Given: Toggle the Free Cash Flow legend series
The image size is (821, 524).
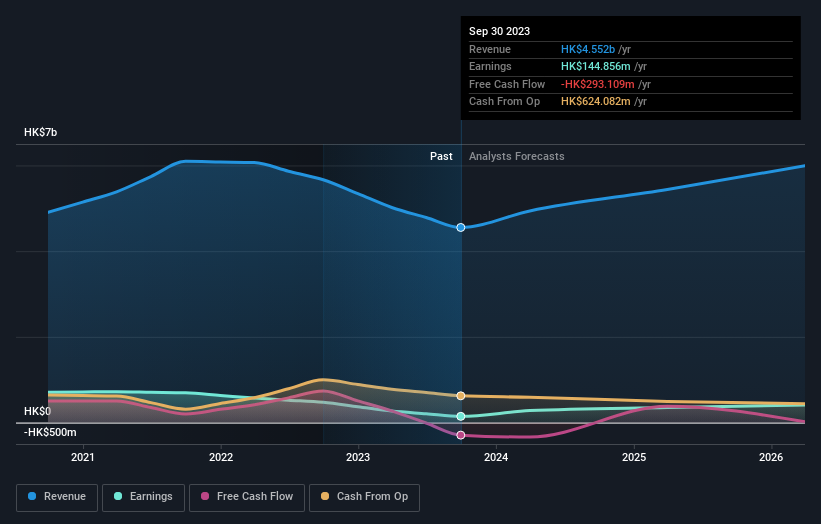Looking at the screenshot, I should pos(247,497).
